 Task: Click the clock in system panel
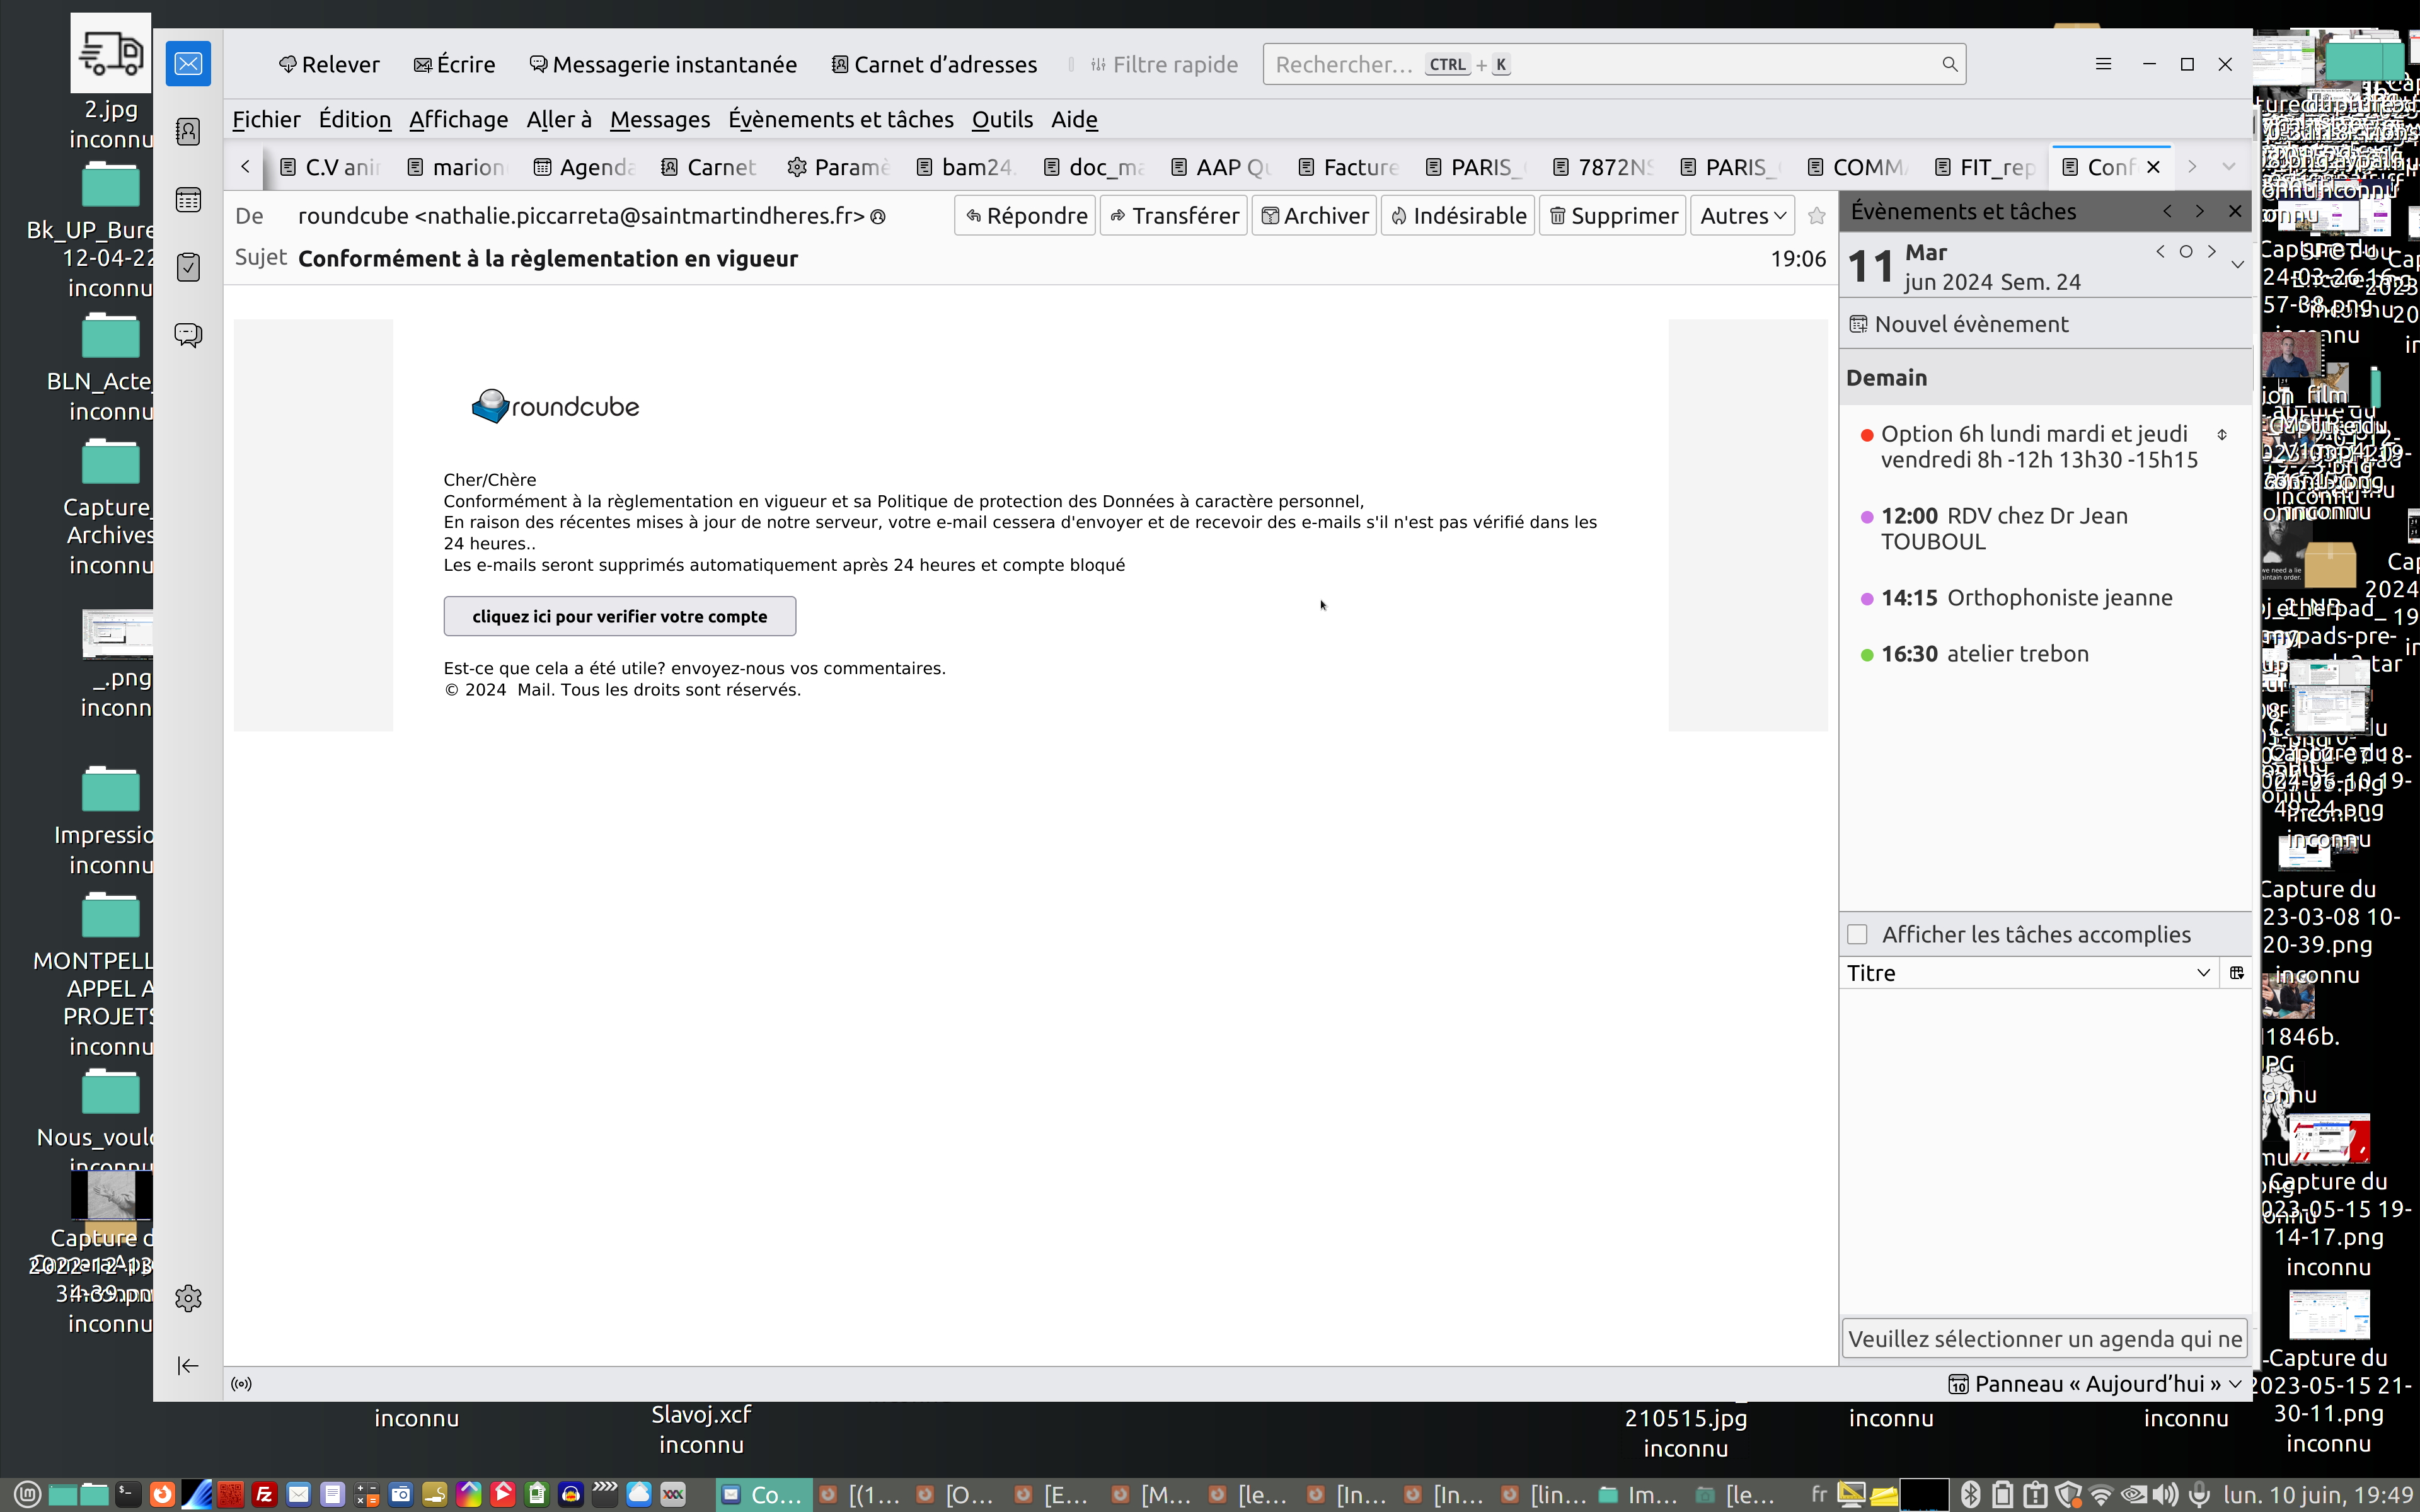click(2317, 1495)
